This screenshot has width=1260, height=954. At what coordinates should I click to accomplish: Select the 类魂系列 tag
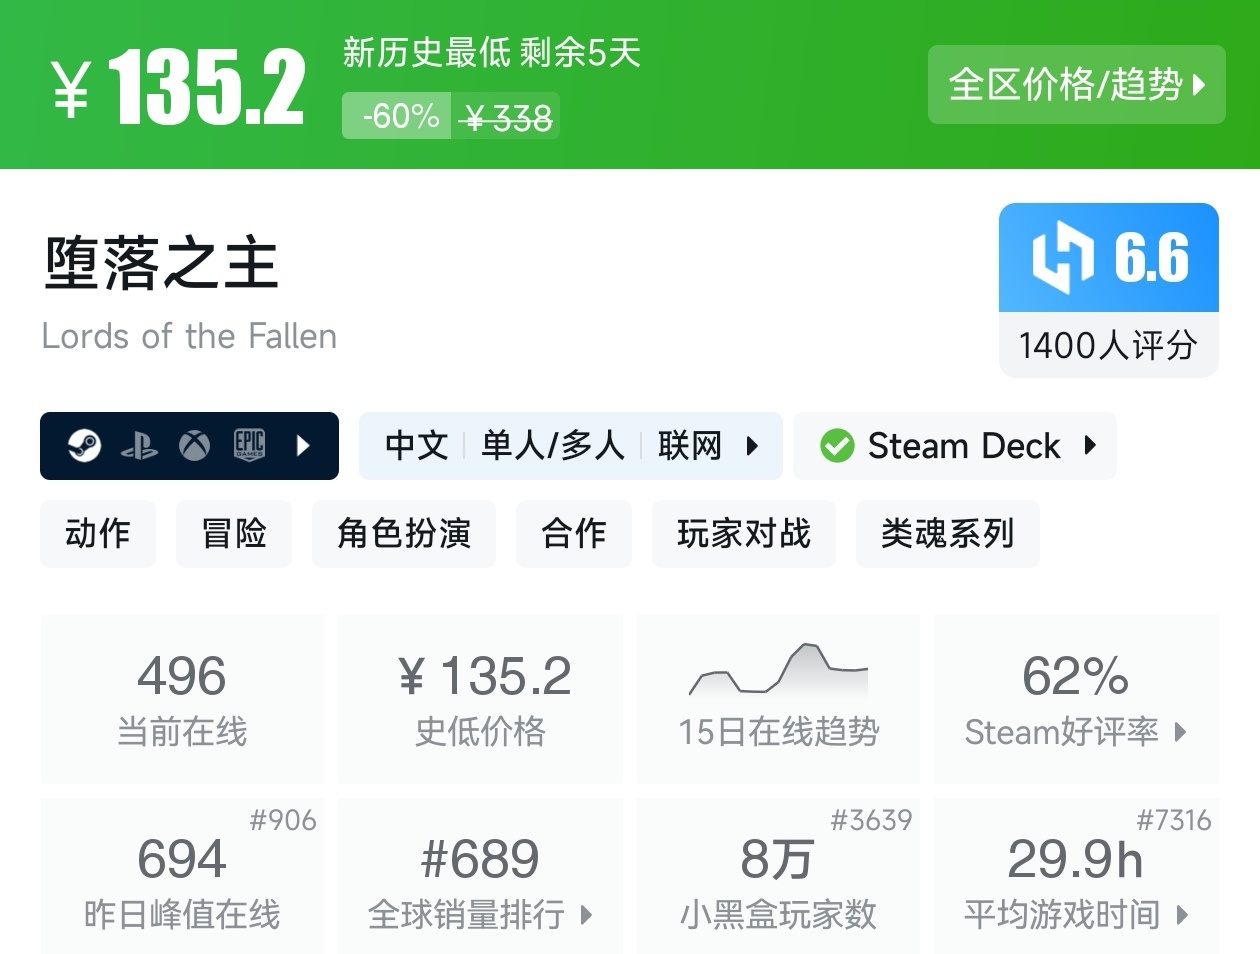(x=948, y=534)
